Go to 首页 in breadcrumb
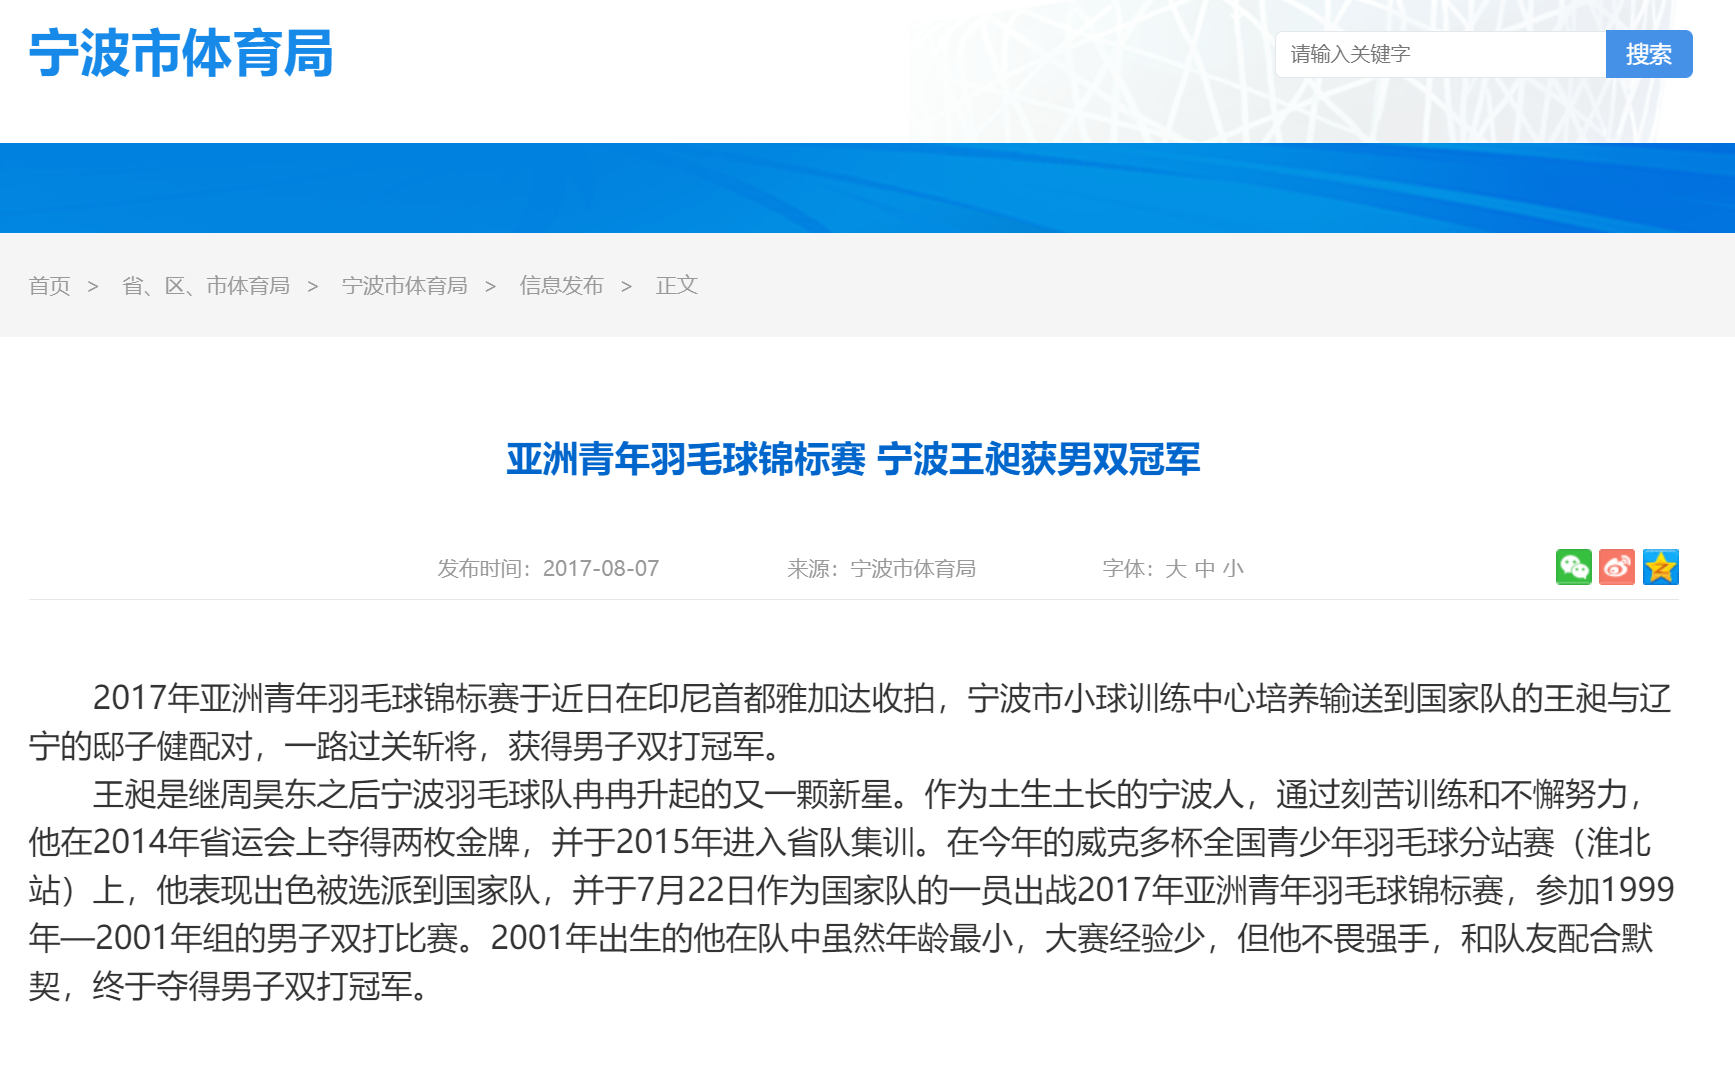The height and width of the screenshot is (1076, 1735). pos(49,286)
